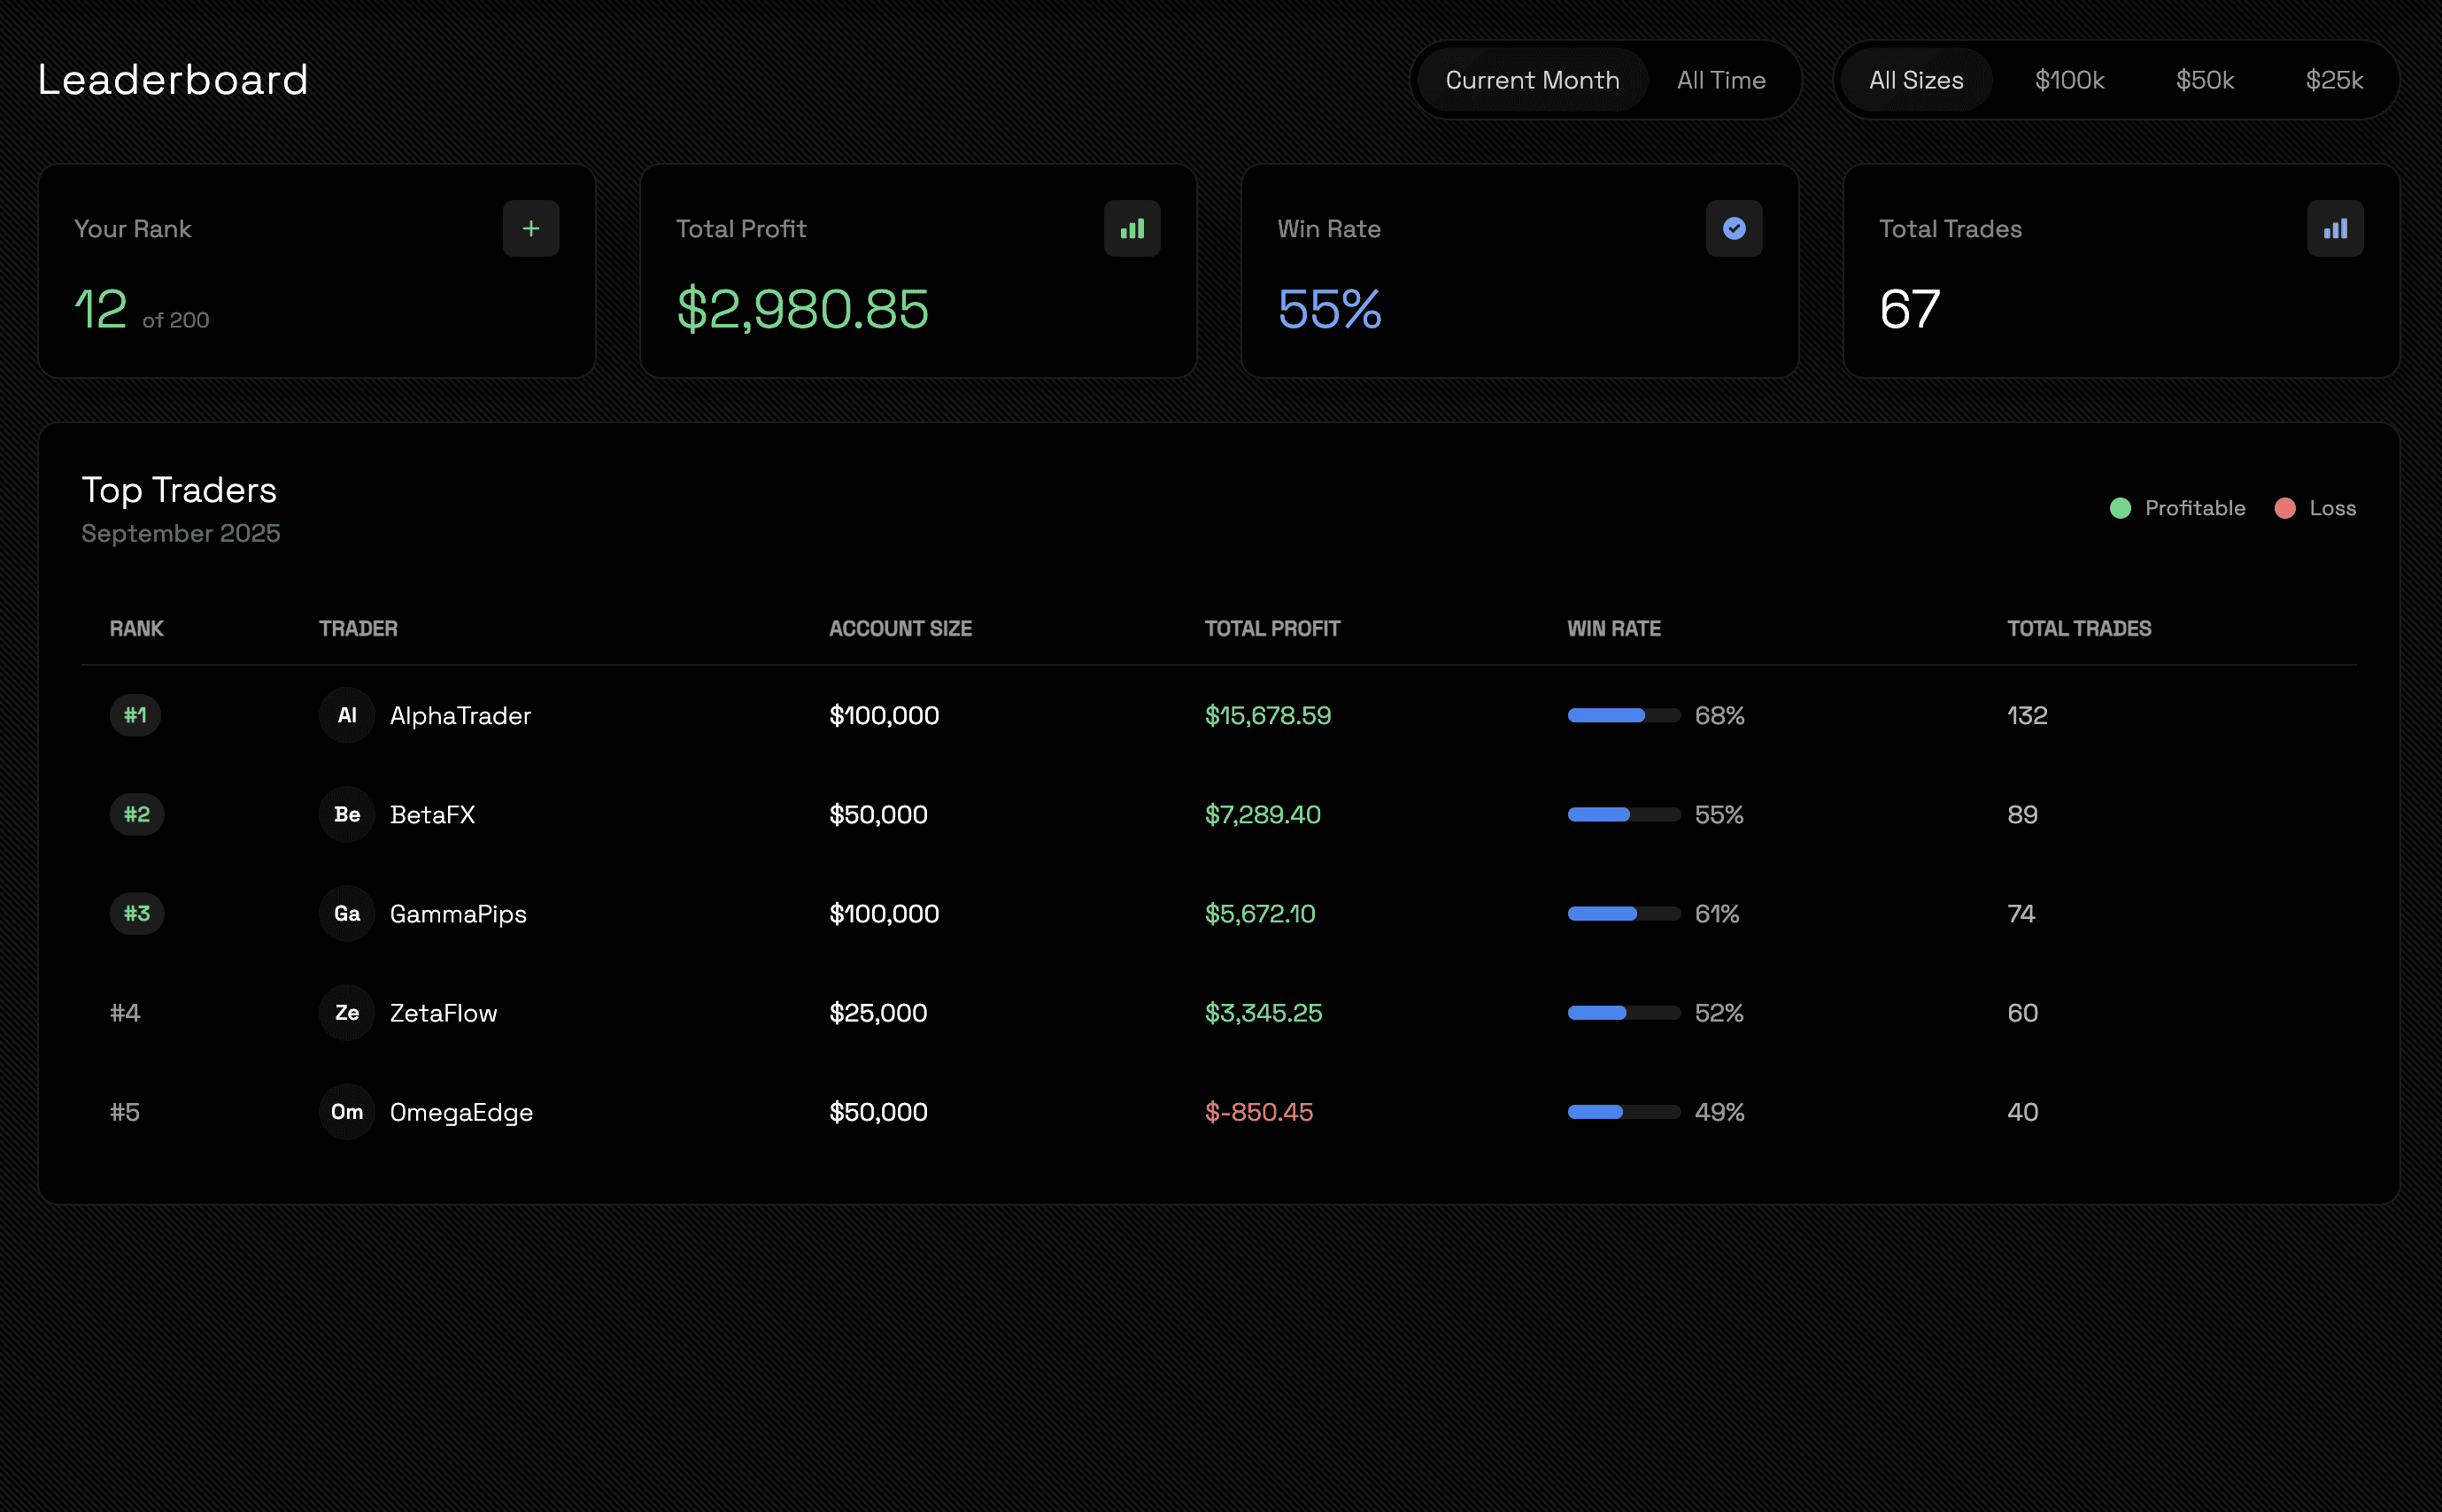Click the #3 rank badge
Image resolution: width=2442 pixels, height=1512 pixels.
point(137,913)
